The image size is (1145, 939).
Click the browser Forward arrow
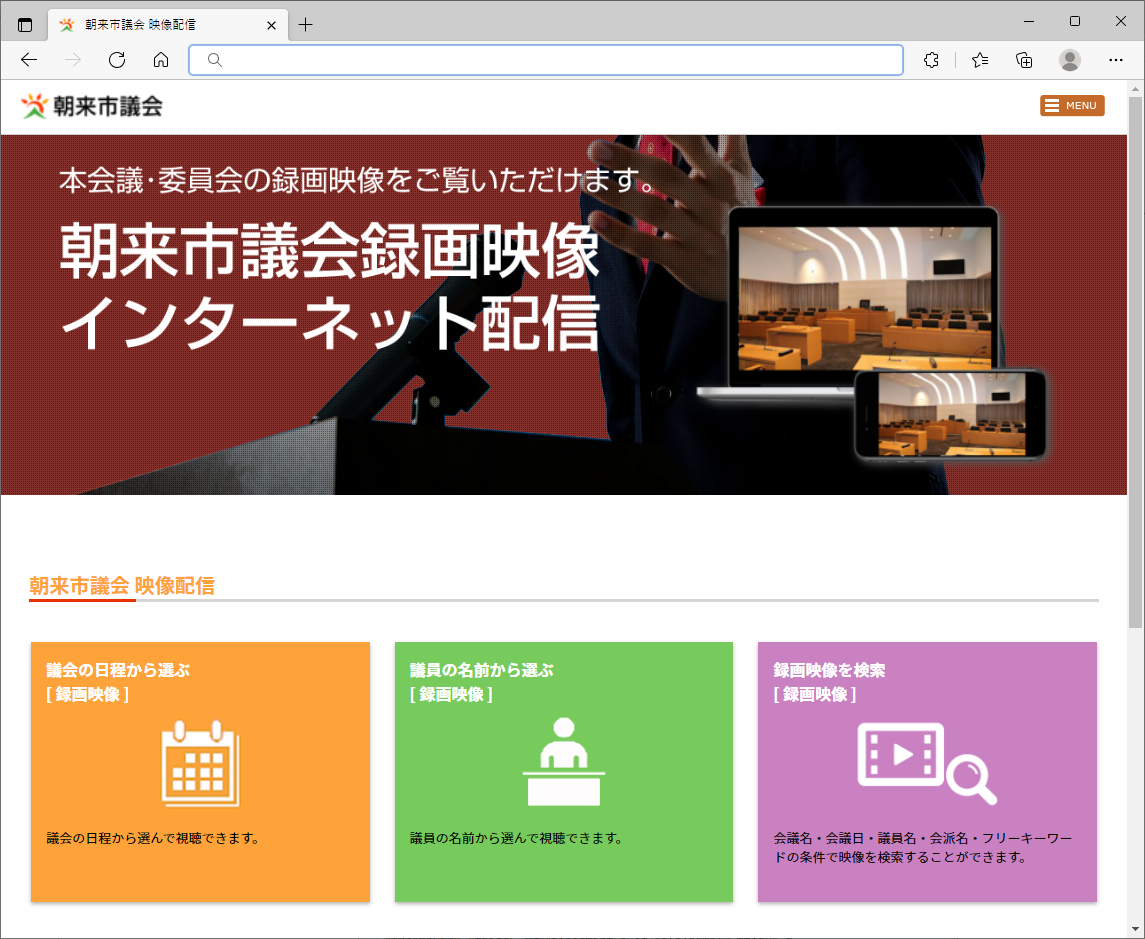[73, 60]
